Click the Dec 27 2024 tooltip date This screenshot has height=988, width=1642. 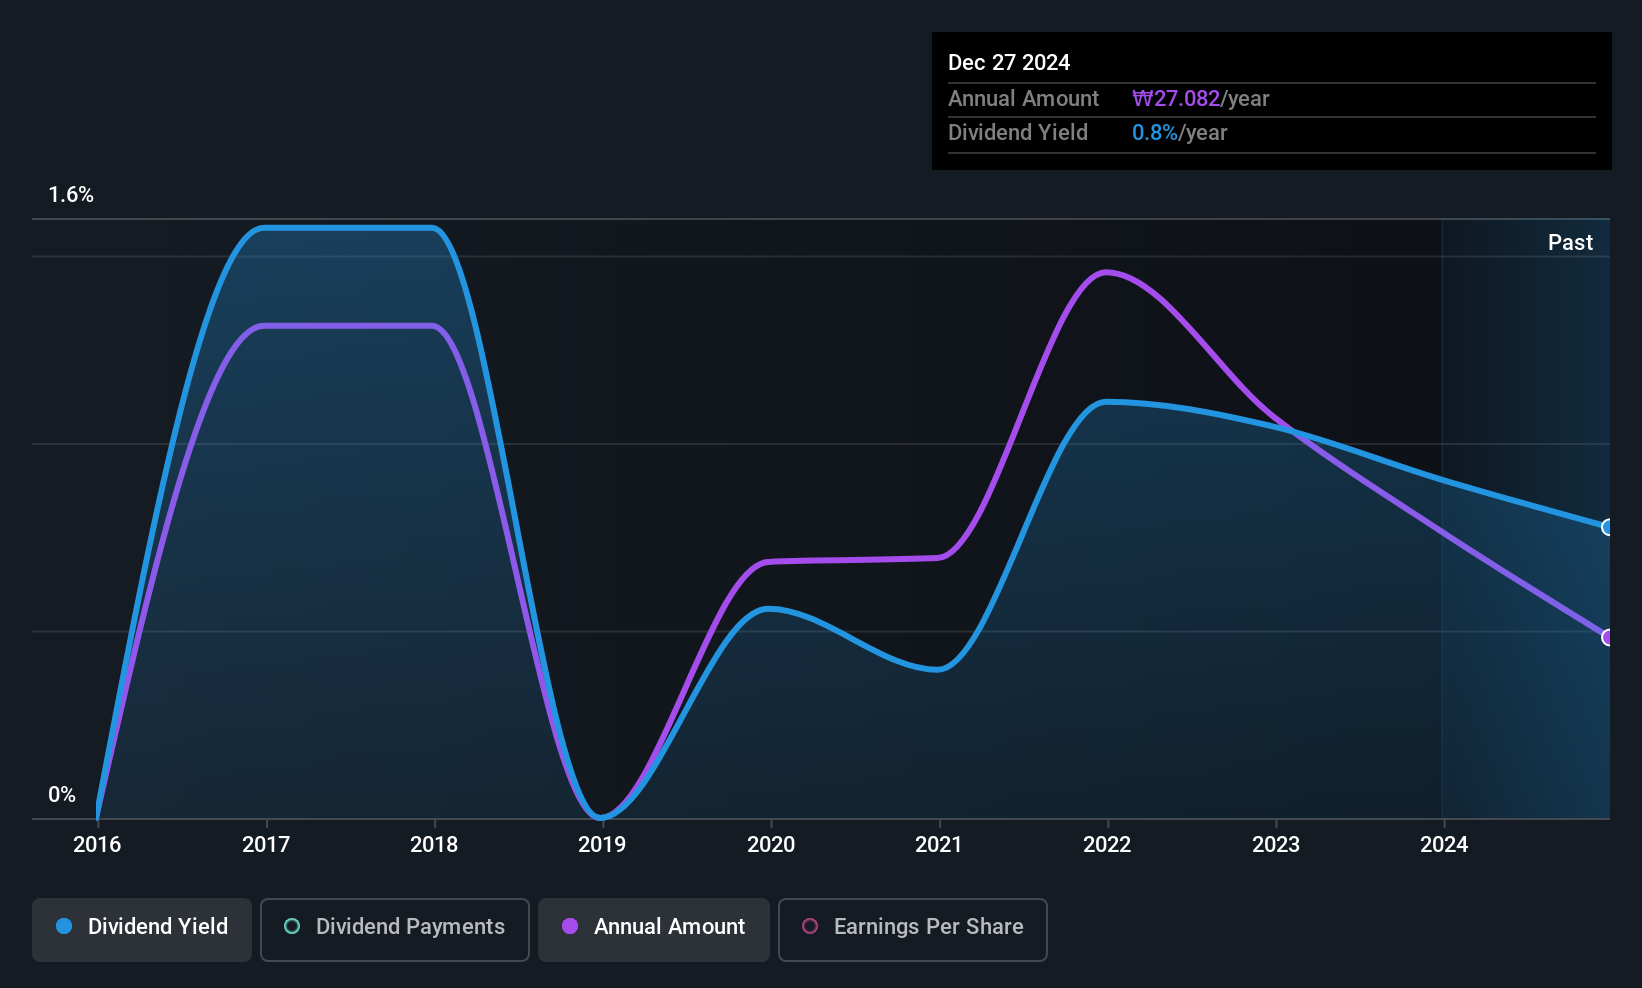(1009, 63)
